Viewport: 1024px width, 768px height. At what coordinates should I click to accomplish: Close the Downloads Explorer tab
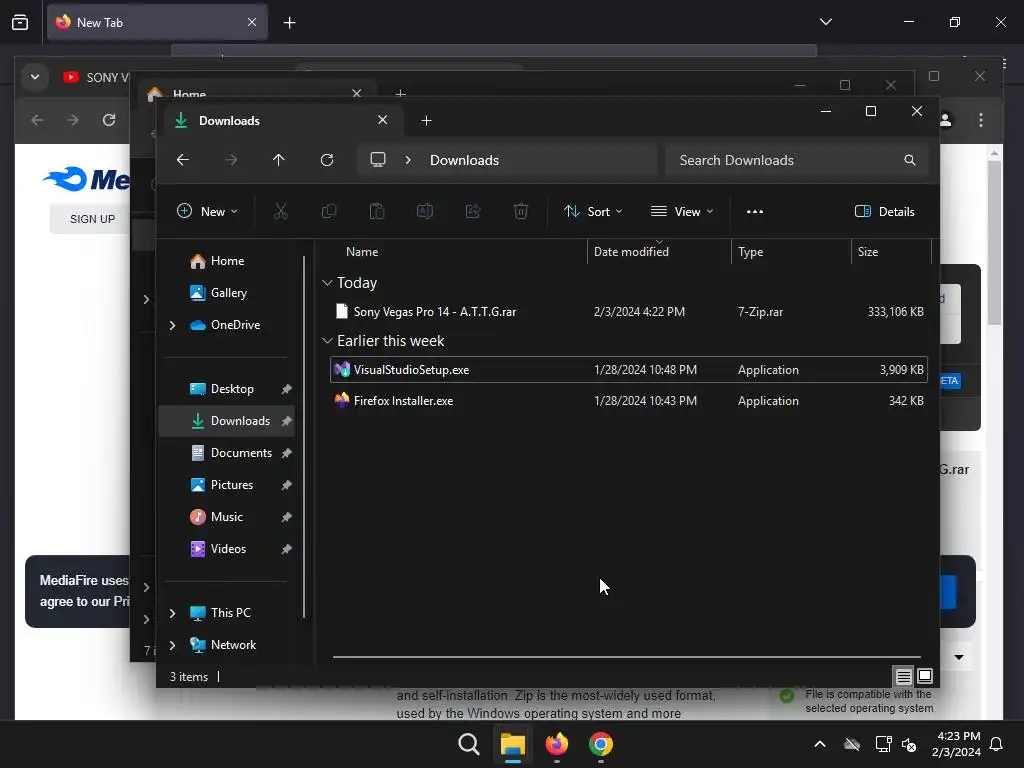(x=383, y=120)
